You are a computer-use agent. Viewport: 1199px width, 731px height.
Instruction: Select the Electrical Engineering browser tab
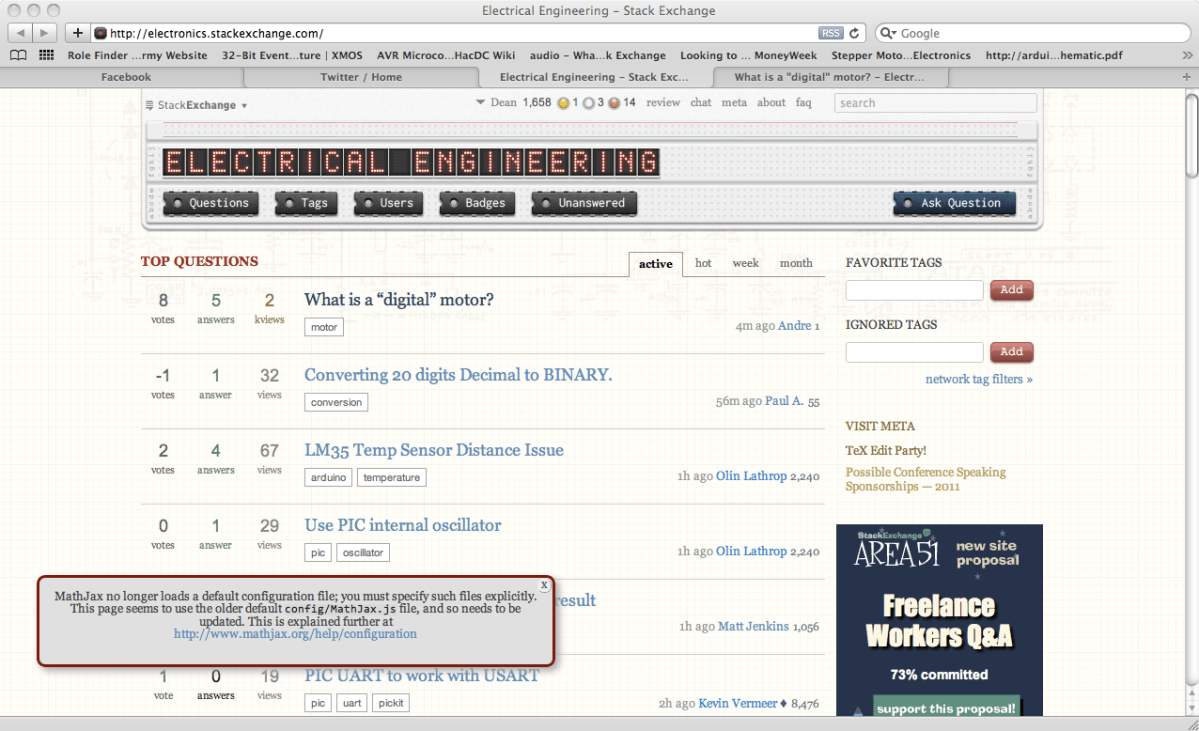pyautogui.click(x=594, y=77)
